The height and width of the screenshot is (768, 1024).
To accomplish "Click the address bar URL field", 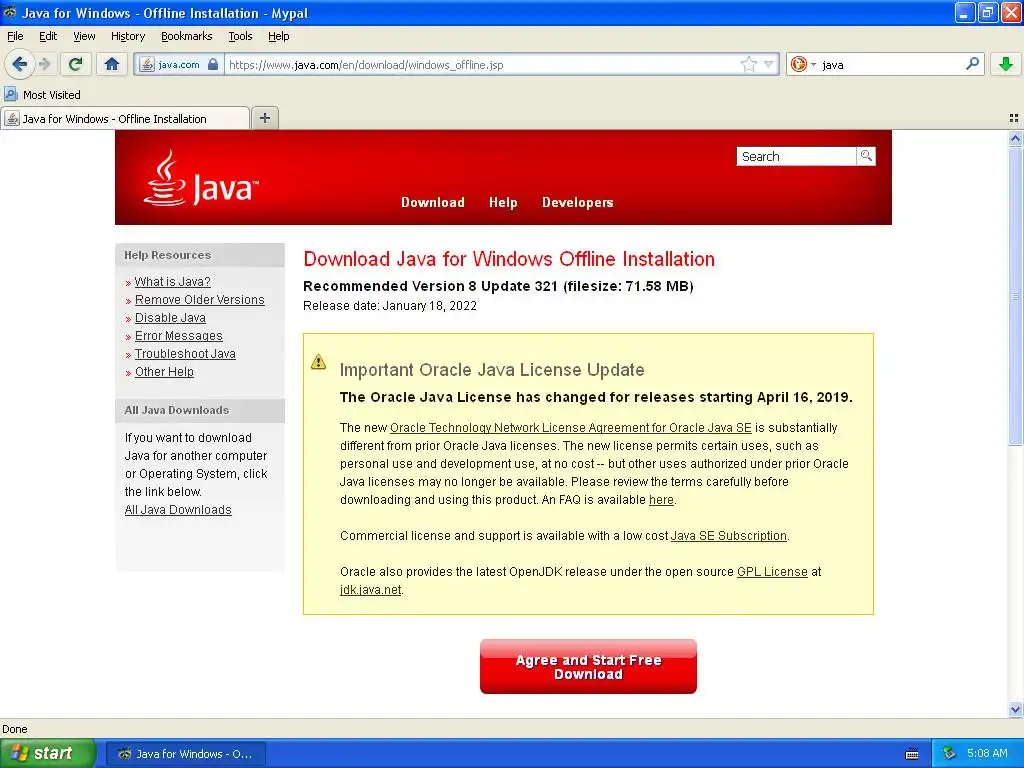I will tap(483, 65).
